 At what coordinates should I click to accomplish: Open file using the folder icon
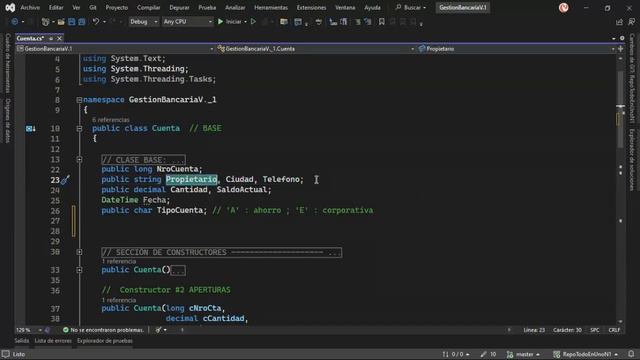click(x=61, y=22)
